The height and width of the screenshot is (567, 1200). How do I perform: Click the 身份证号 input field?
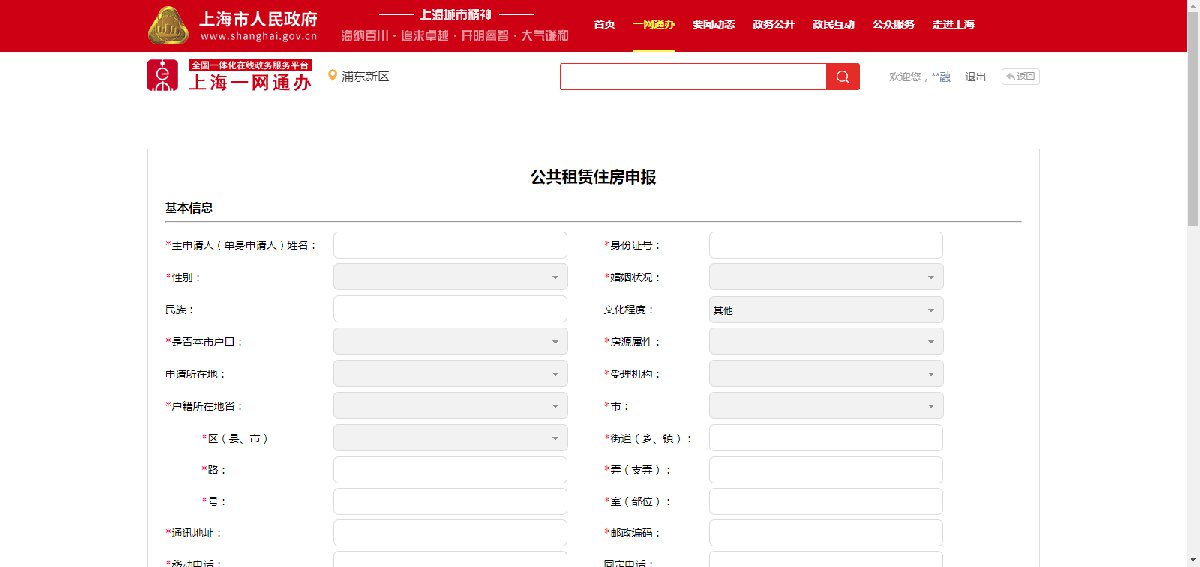tap(826, 245)
